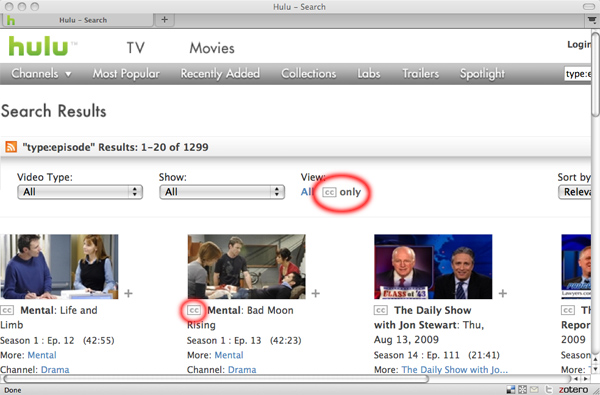
Task: Open a new browser tab with plus button
Action: (x=165, y=20)
